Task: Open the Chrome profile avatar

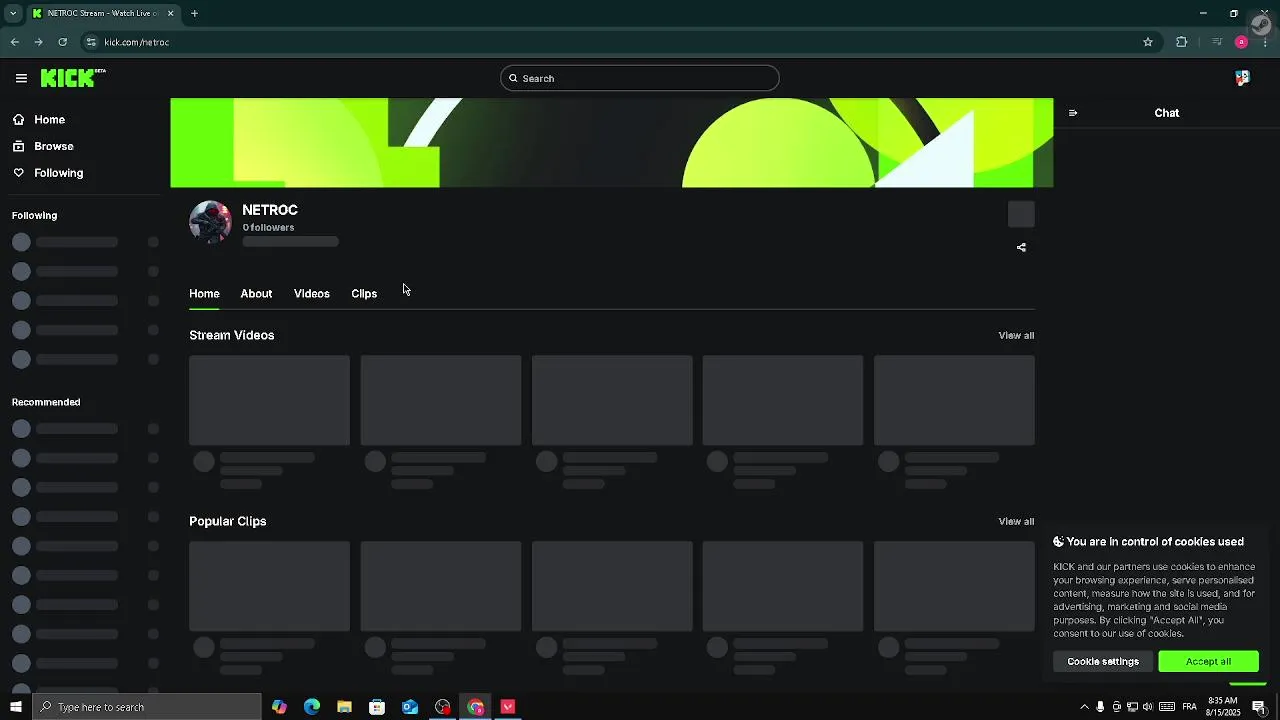Action: 1241,42
